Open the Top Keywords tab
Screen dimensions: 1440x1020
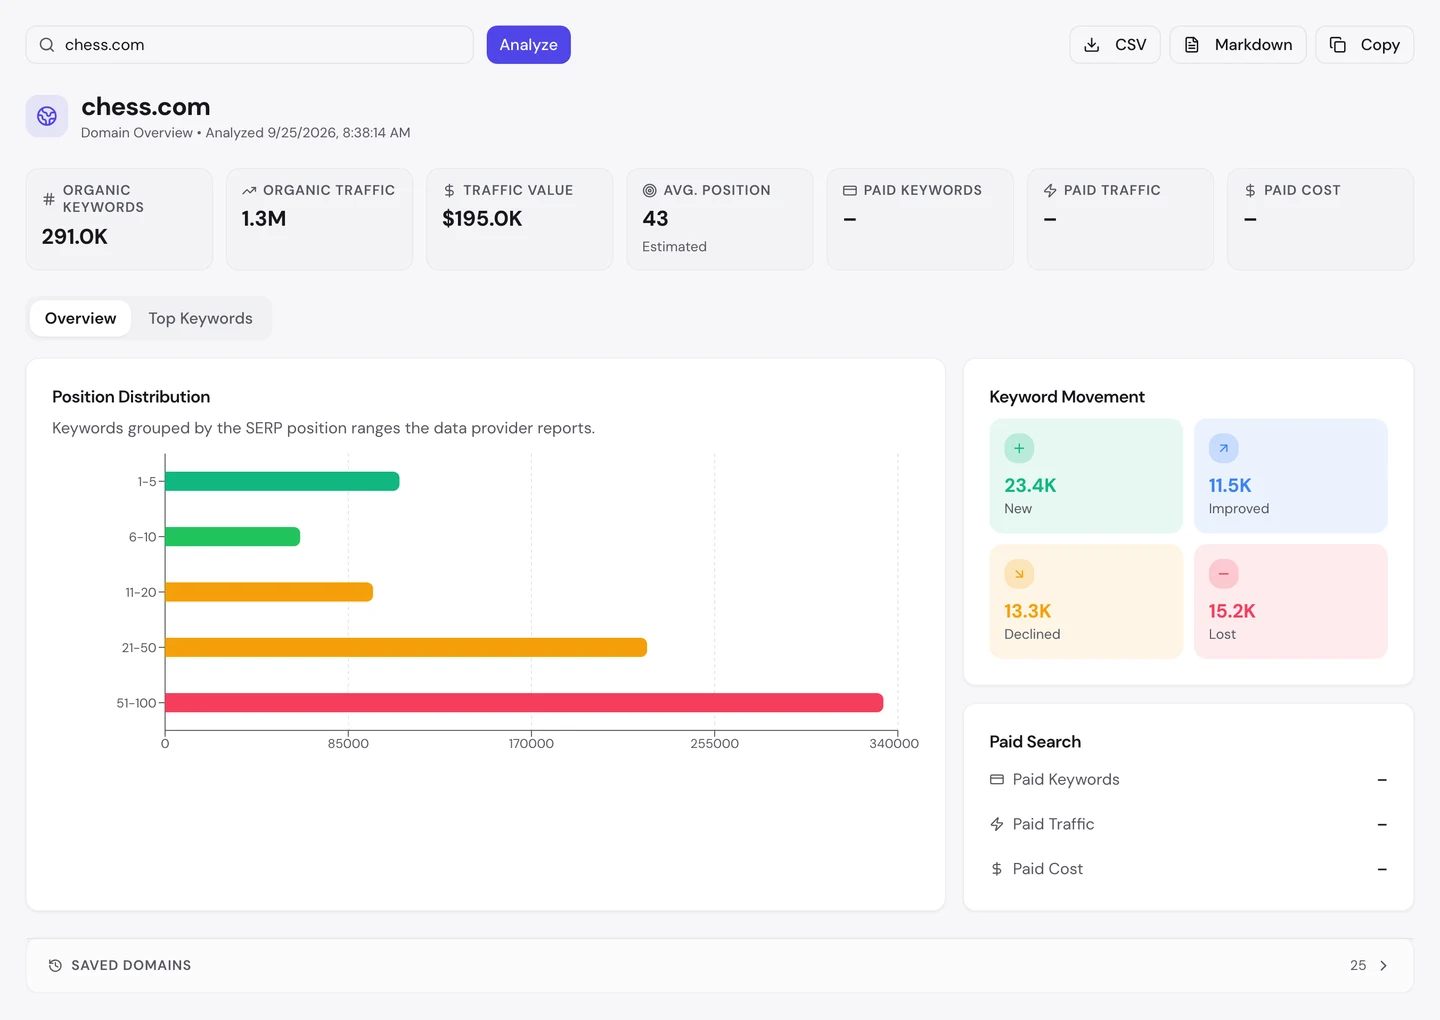tap(200, 318)
